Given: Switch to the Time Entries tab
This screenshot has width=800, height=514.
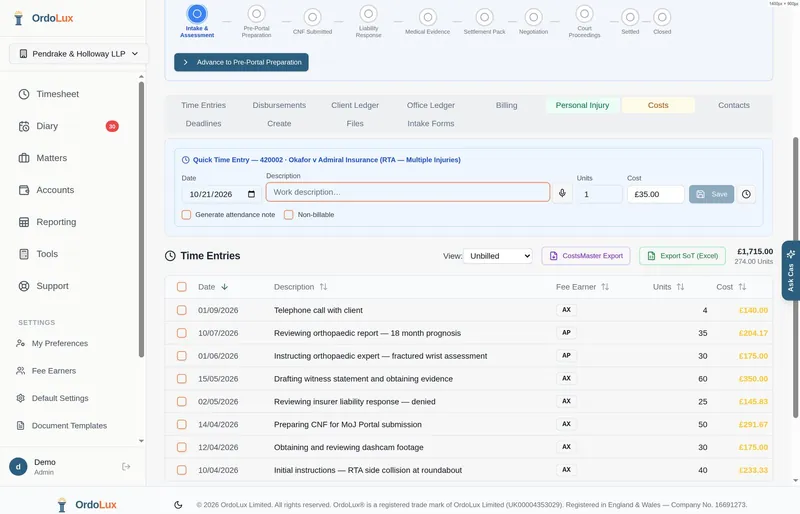Looking at the screenshot, I should click(203, 105).
